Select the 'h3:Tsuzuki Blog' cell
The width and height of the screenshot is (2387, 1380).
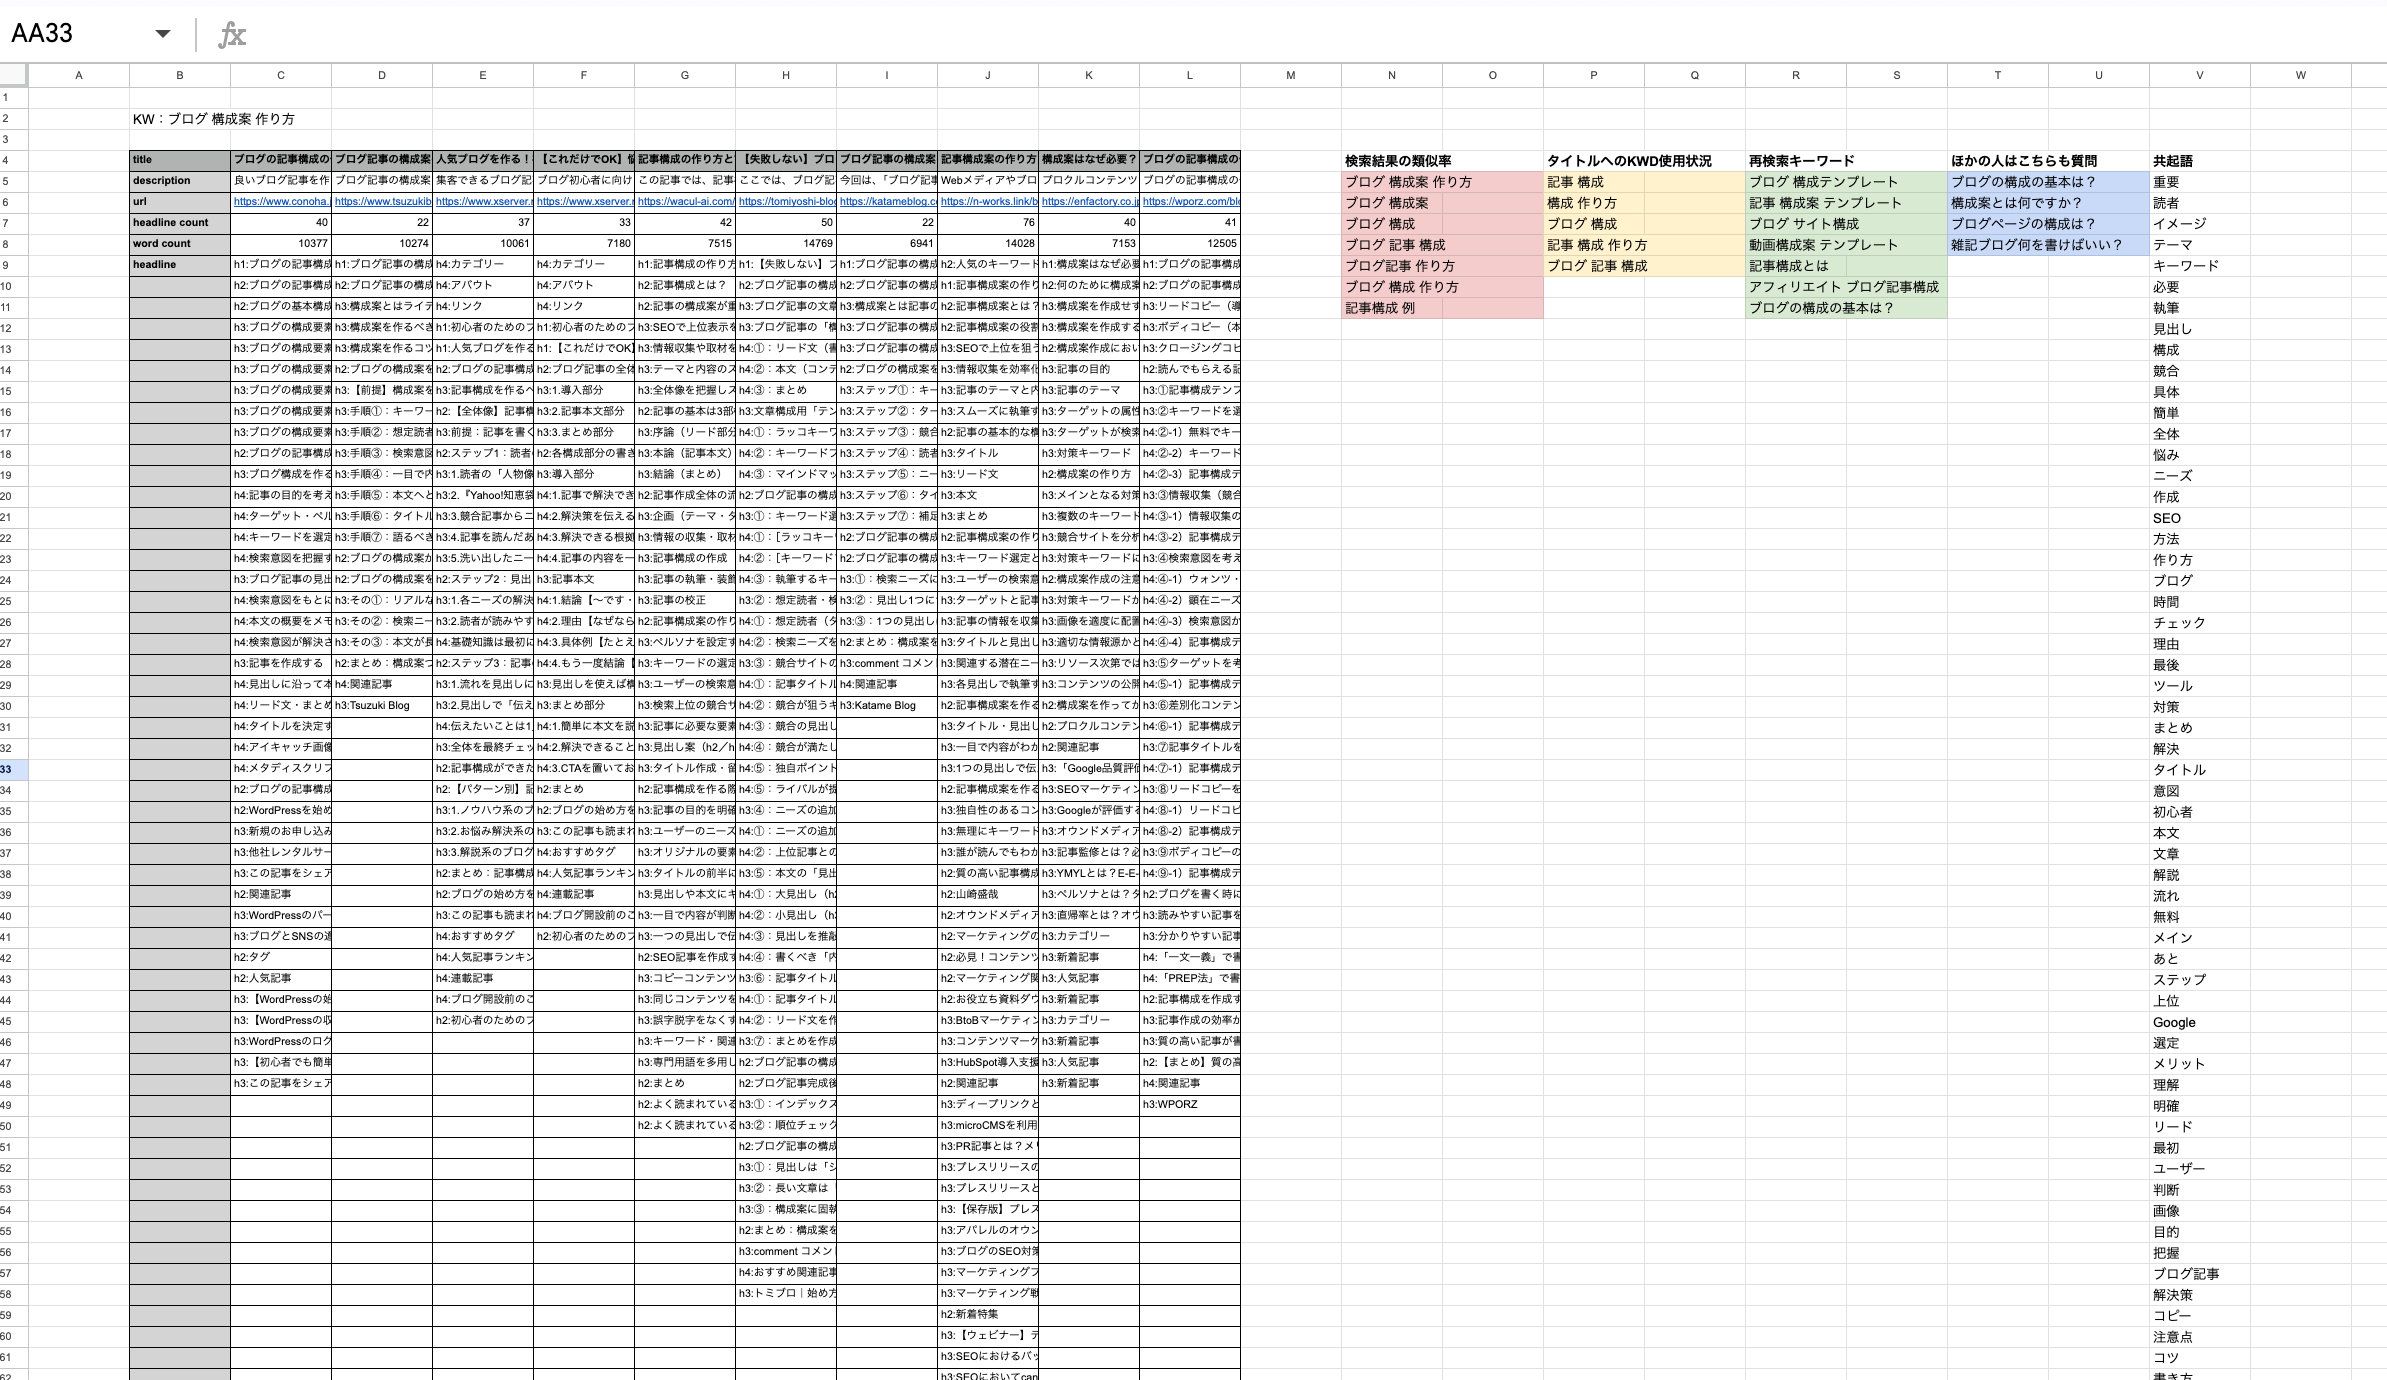[x=382, y=706]
